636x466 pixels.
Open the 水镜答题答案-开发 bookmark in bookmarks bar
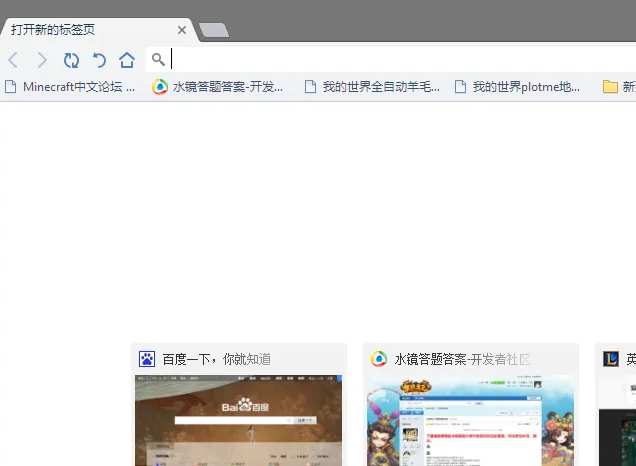point(217,87)
